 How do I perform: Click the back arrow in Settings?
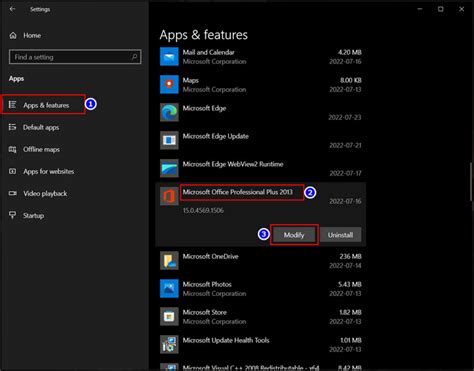point(13,9)
